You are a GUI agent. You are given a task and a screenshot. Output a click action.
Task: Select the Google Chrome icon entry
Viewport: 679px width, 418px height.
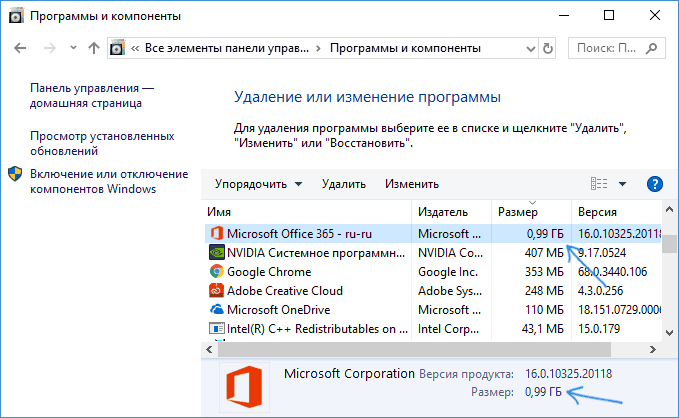(x=217, y=272)
